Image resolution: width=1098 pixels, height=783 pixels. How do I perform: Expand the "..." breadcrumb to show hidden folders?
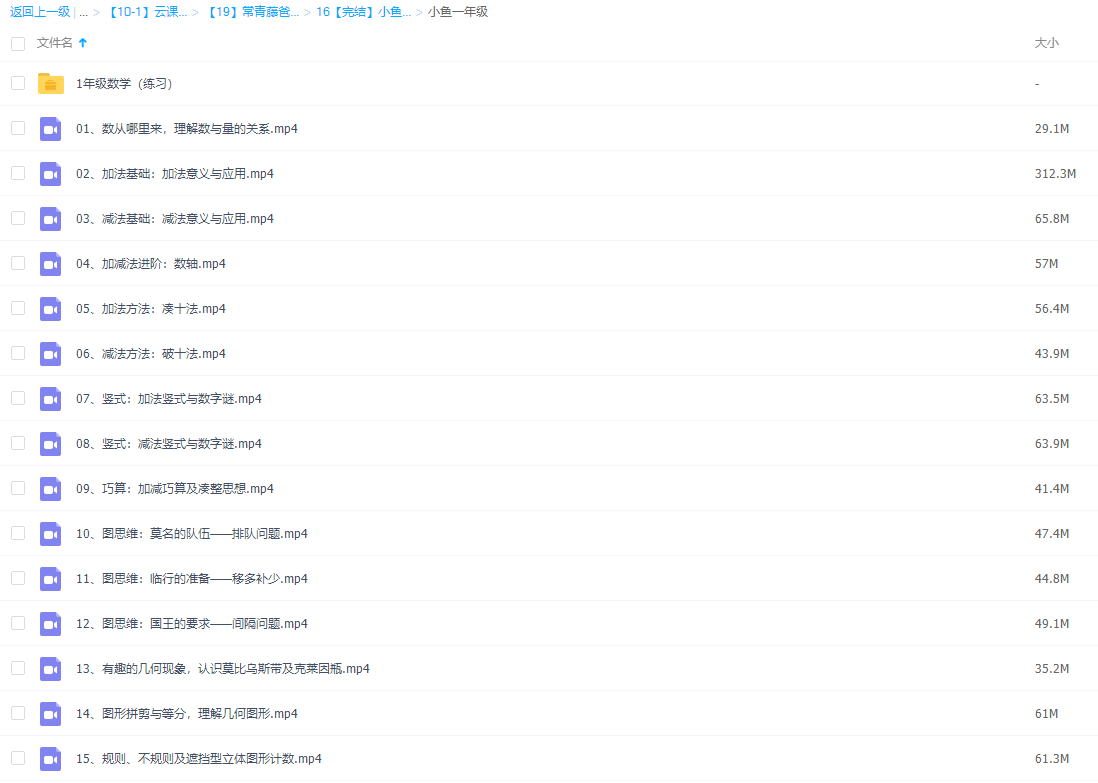pyautogui.click(x=83, y=13)
